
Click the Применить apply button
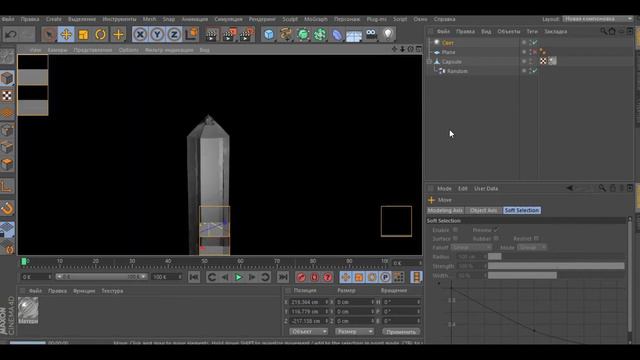pyautogui.click(x=401, y=332)
